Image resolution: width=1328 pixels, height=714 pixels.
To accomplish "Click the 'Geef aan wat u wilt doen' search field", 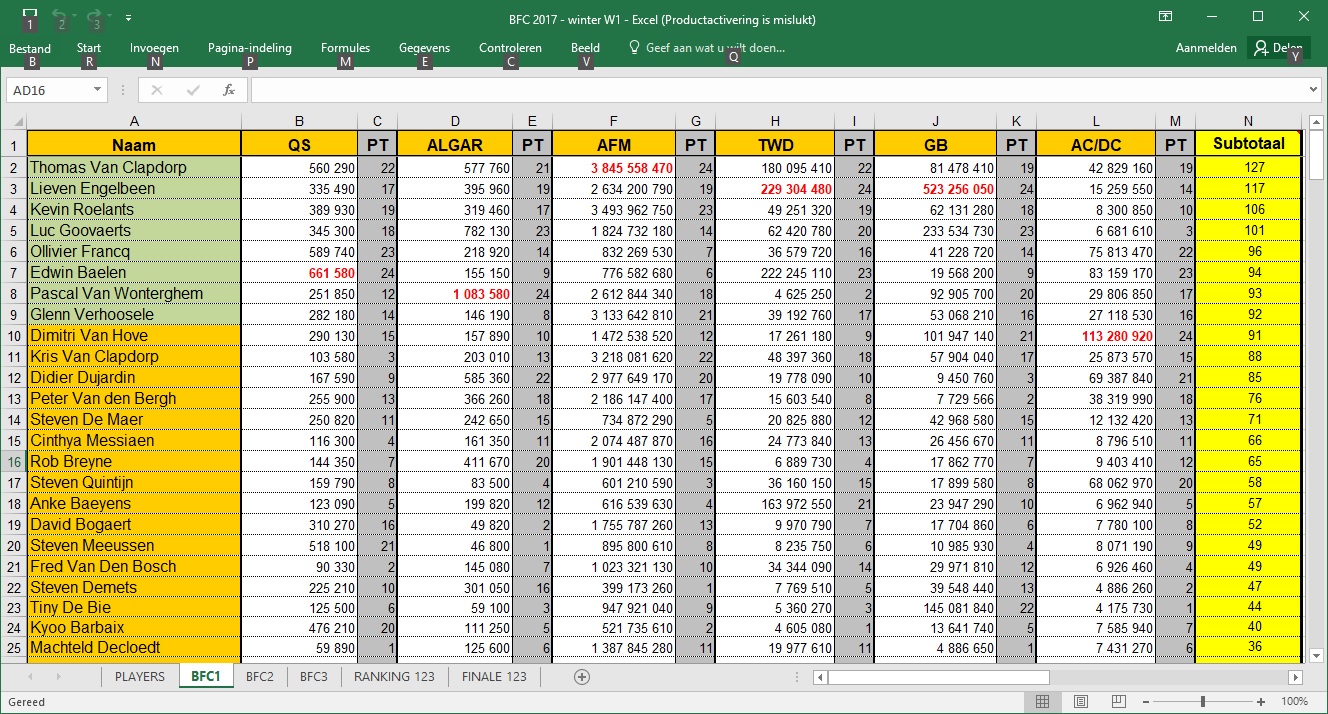I will tap(715, 48).
